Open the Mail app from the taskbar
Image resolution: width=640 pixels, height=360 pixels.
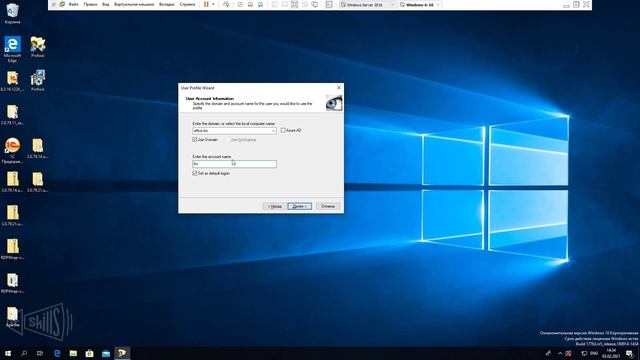(106, 353)
